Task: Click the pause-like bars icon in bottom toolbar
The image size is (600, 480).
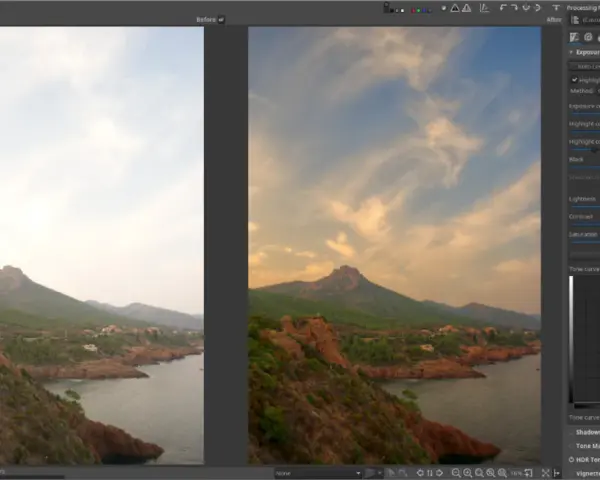Action: (x=430, y=473)
